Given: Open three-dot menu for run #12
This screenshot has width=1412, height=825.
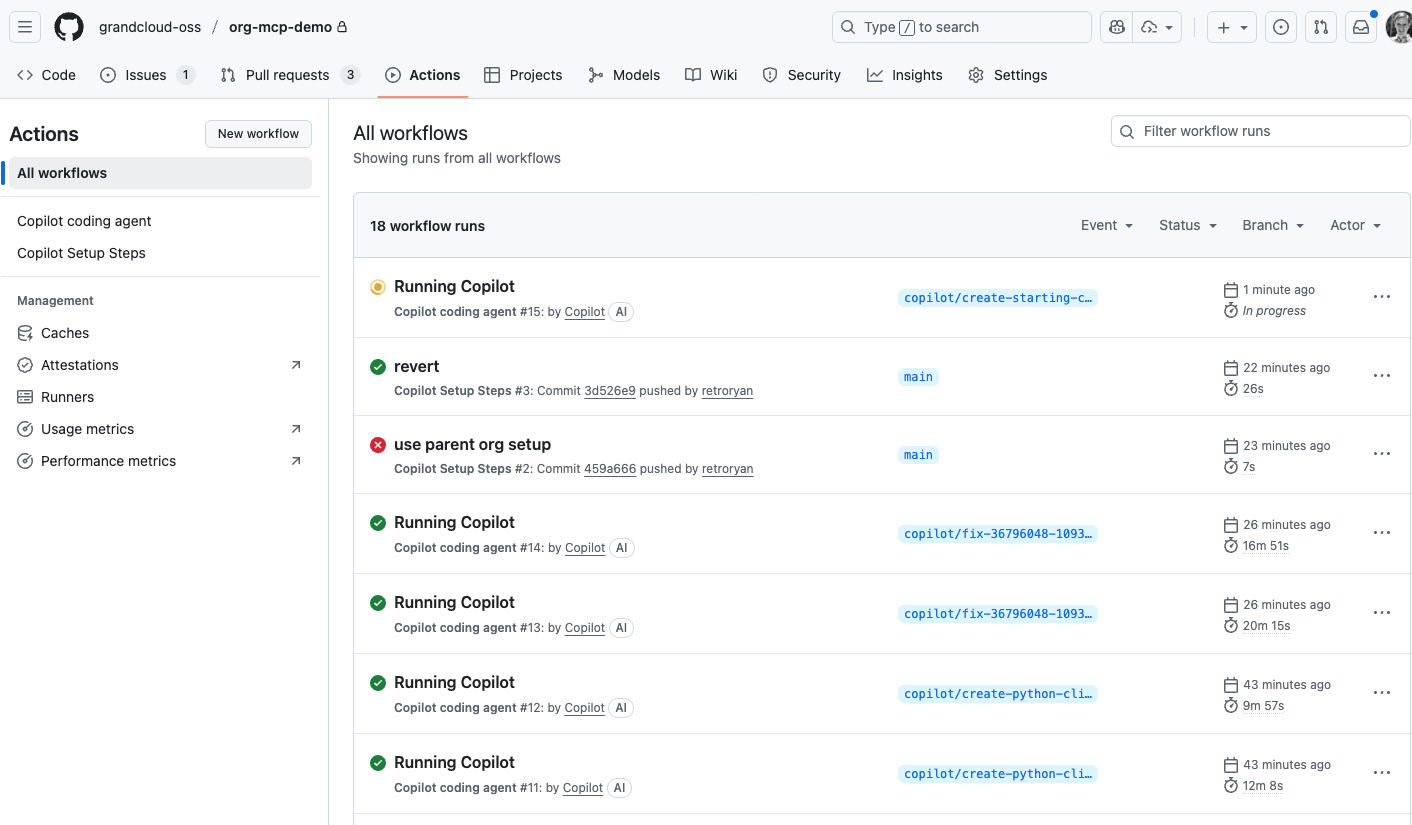Looking at the screenshot, I should click(x=1382, y=693).
